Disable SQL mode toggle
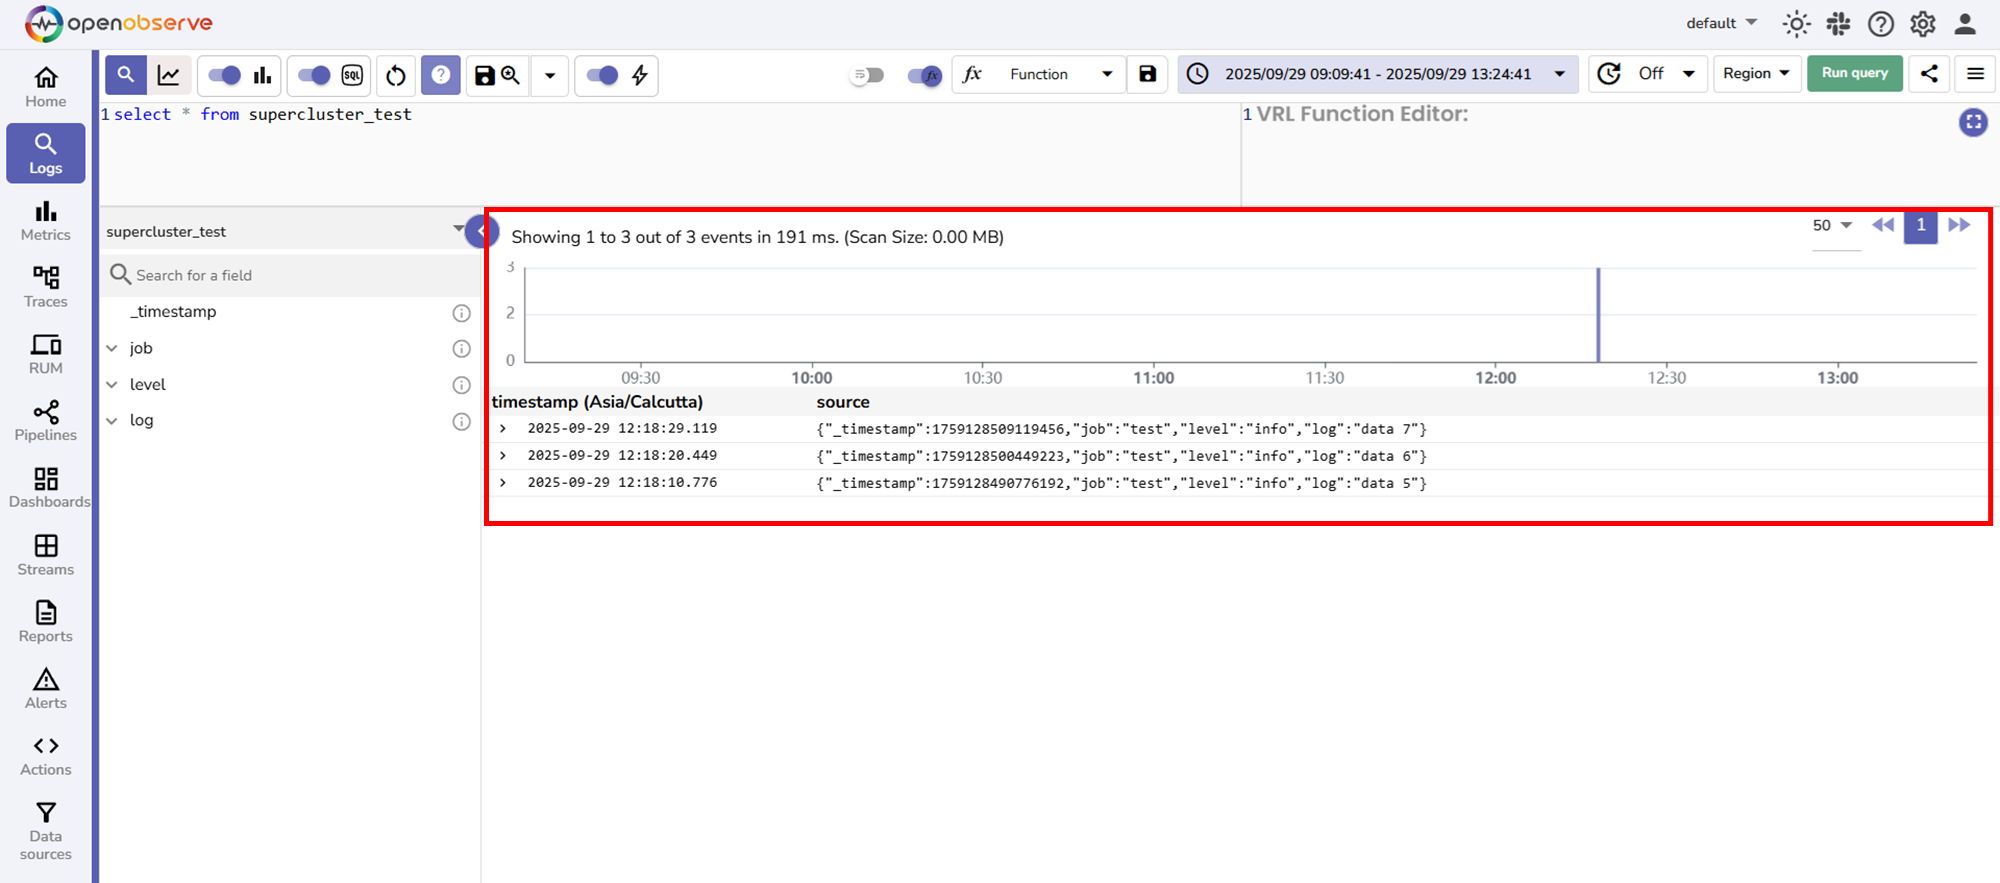 tap(314, 75)
